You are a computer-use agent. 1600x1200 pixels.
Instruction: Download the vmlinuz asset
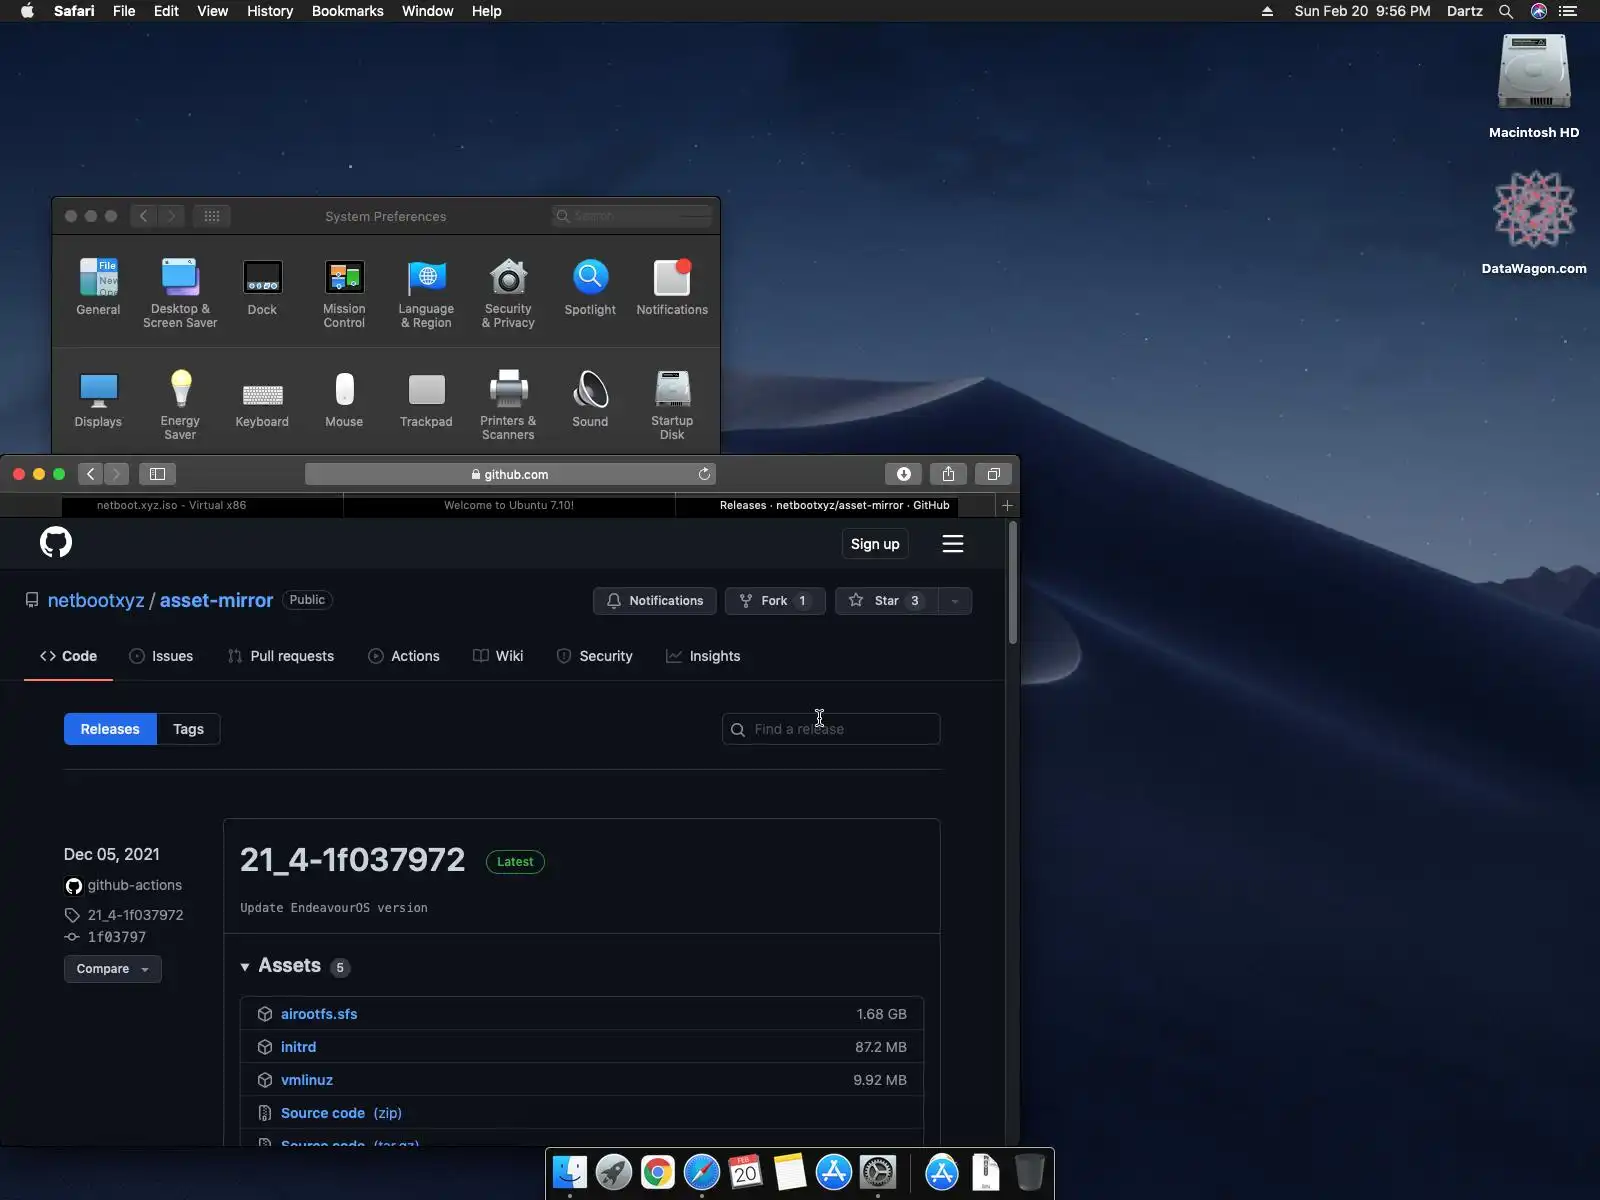[x=307, y=1080]
